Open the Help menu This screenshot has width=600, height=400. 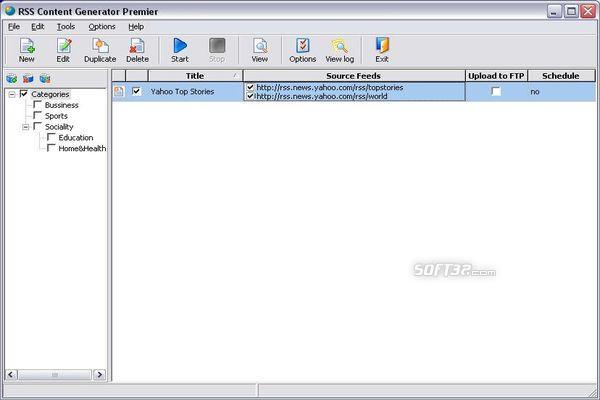click(x=136, y=26)
